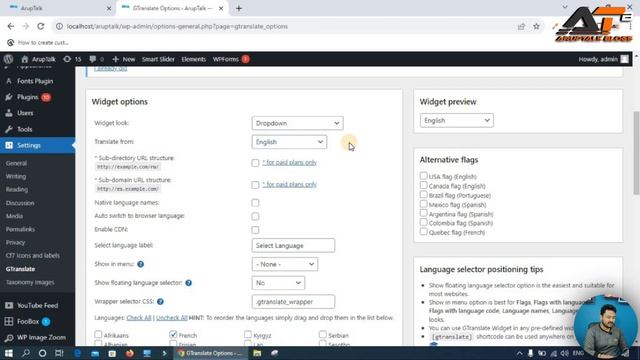640x360 pixels.
Task: Toggle Sub-domain URL structure checkbox
Action: [x=255, y=185]
